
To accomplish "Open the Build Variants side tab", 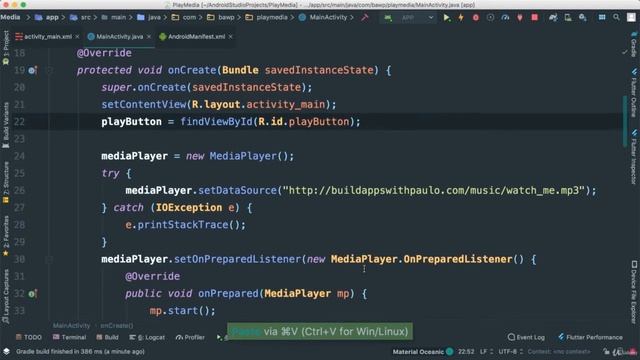I will coord(6,125).
